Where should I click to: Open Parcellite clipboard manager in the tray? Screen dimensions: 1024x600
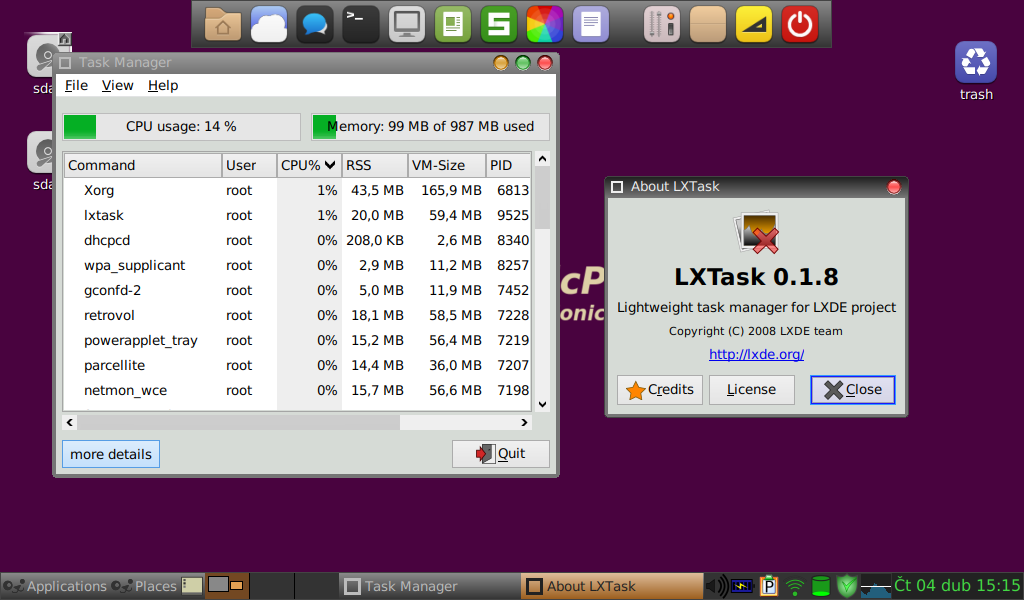pyautogui.click(x=768, y=586)
